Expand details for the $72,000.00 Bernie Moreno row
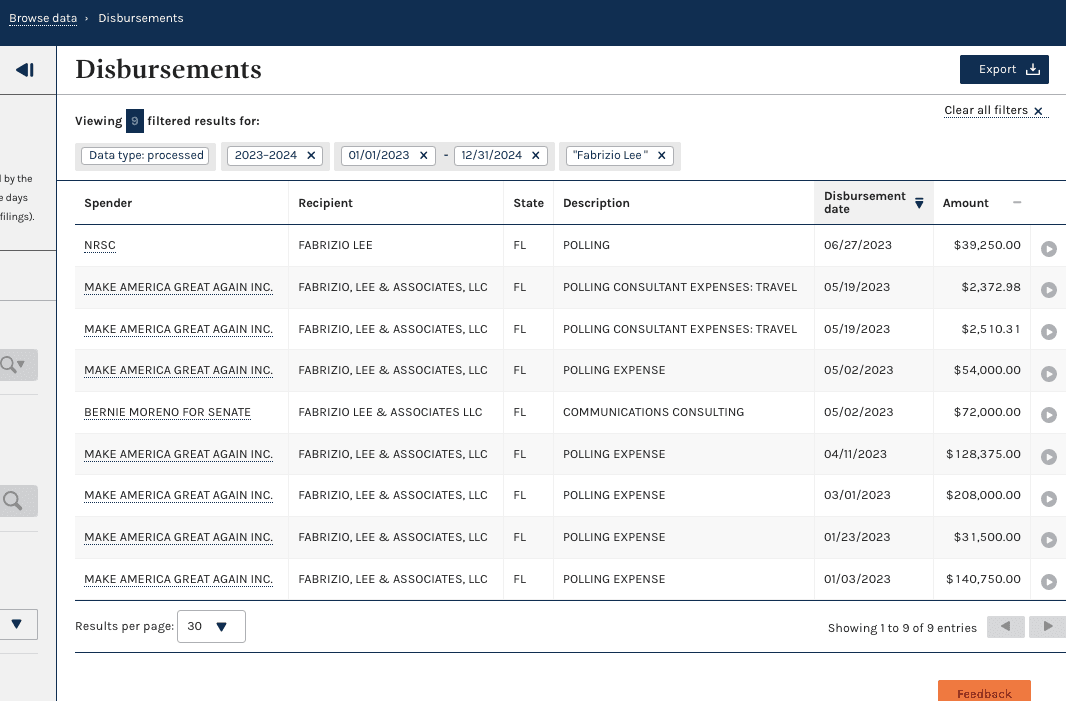 click(x=1048, y=414)
